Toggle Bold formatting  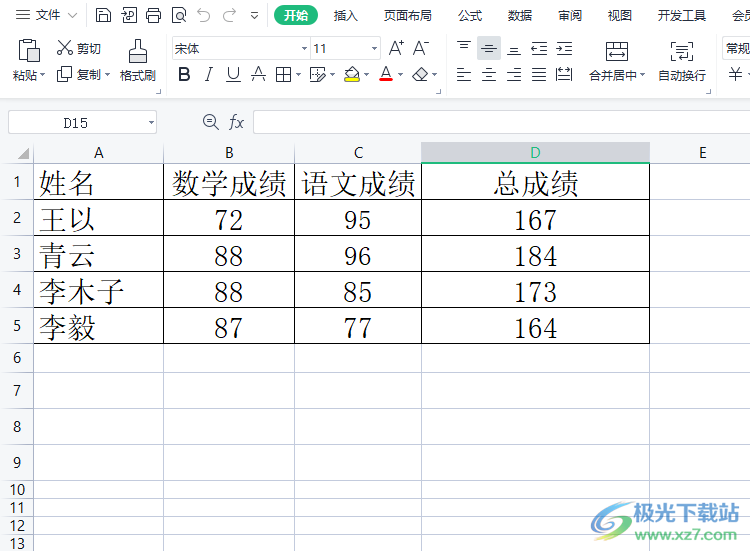(184, 75)
